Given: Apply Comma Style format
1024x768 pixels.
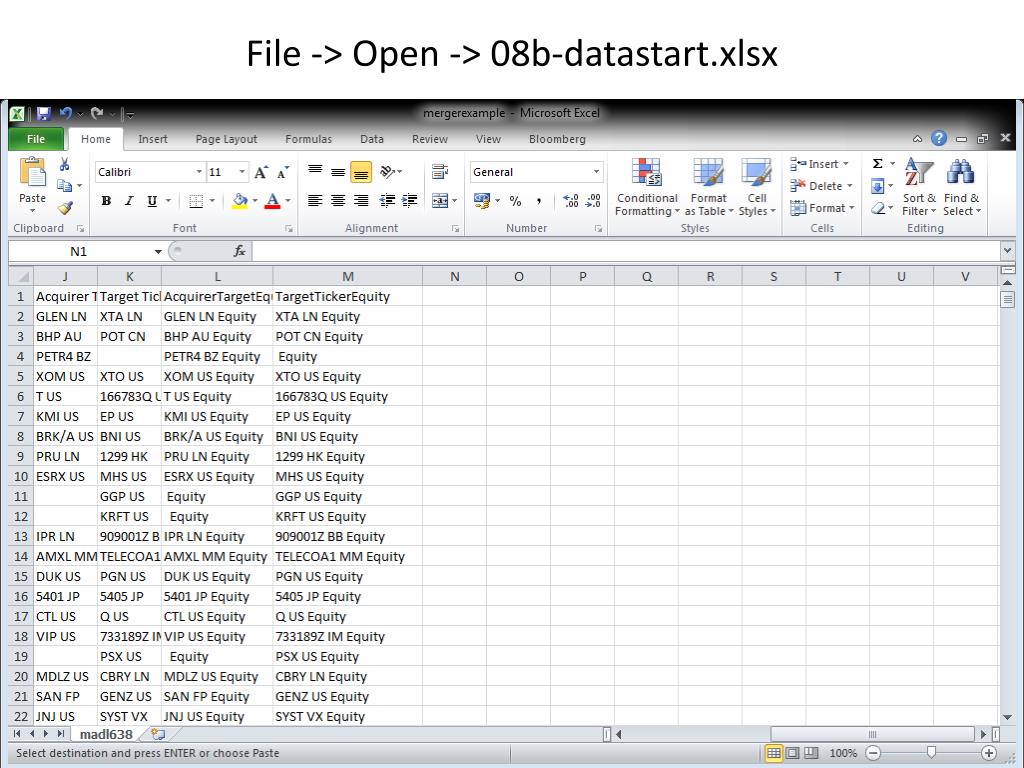Looking at the screenshot, I should (x=538, y=201).
